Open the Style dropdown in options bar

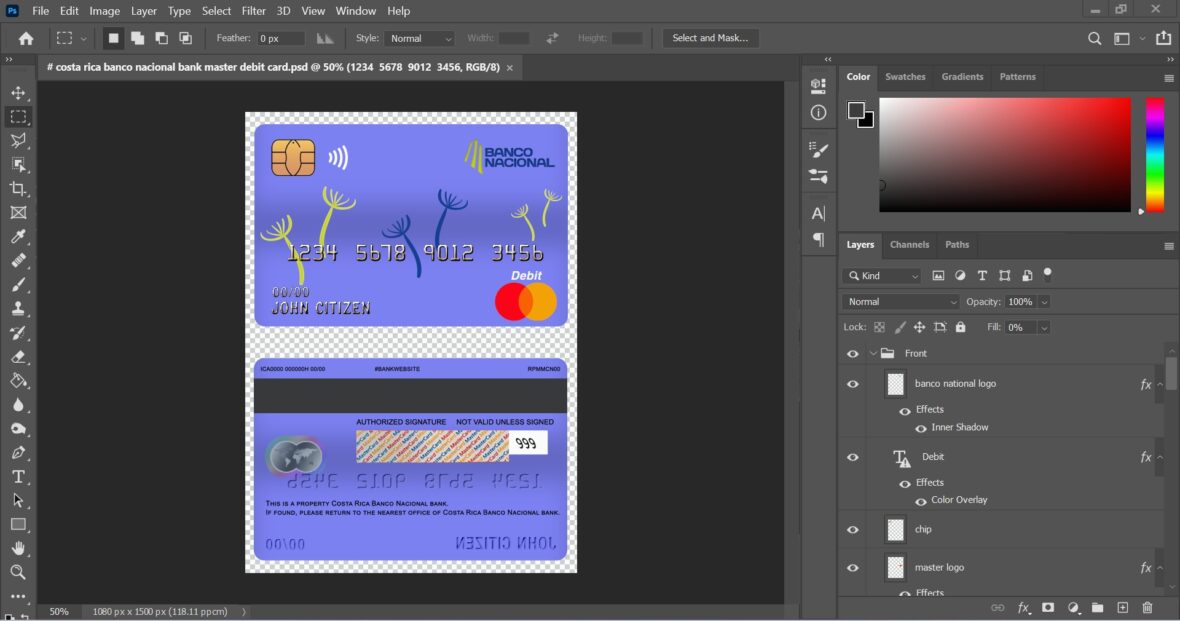[x=419, y=38]
